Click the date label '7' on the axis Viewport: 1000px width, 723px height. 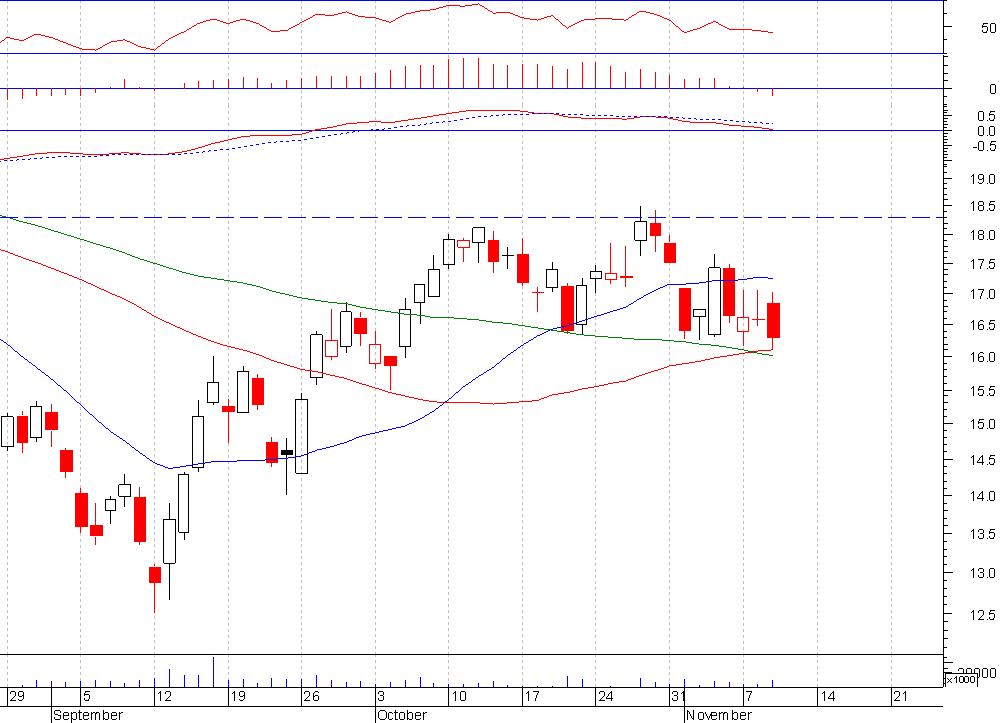pos(749,696)
